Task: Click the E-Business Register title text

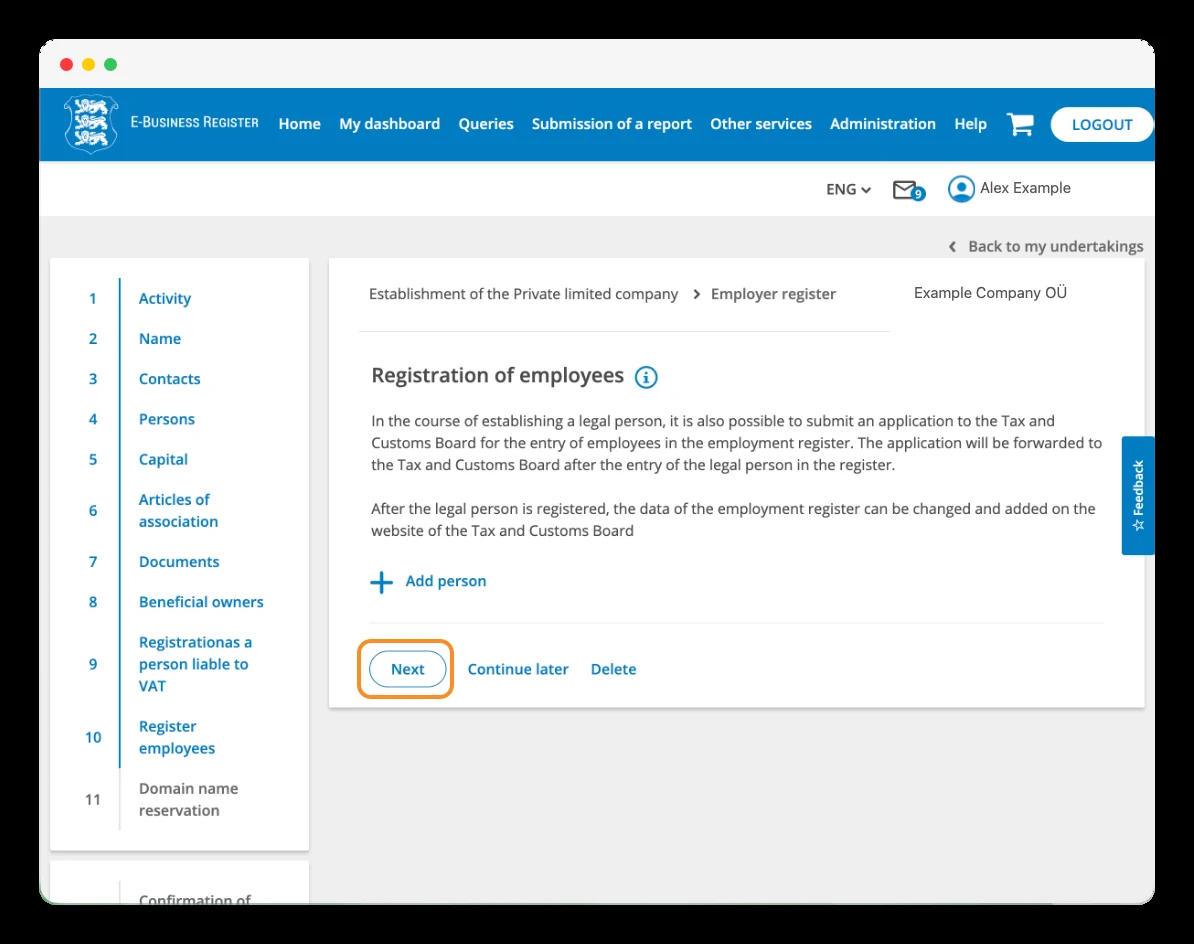Action: (194, 123)
